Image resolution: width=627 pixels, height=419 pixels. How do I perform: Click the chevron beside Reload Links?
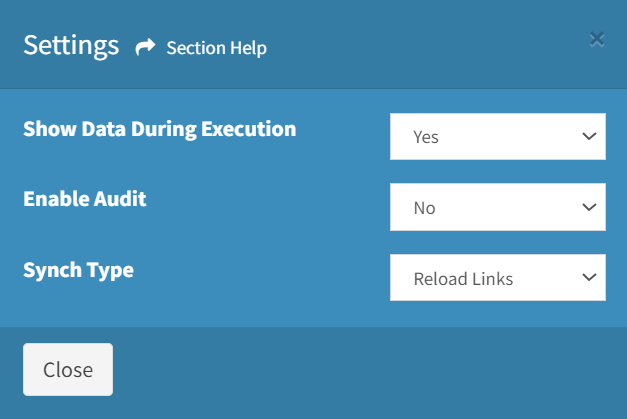(x=589, y=277)
